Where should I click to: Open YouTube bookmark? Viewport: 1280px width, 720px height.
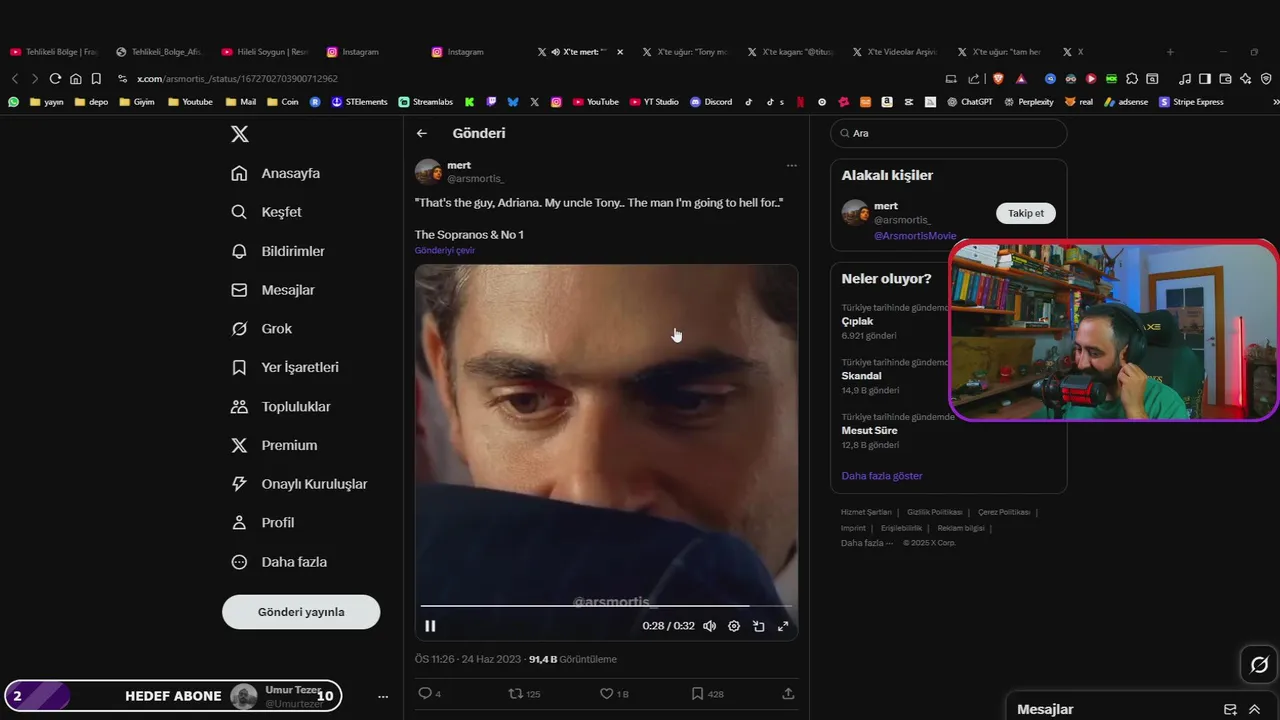tap(596, 102)
